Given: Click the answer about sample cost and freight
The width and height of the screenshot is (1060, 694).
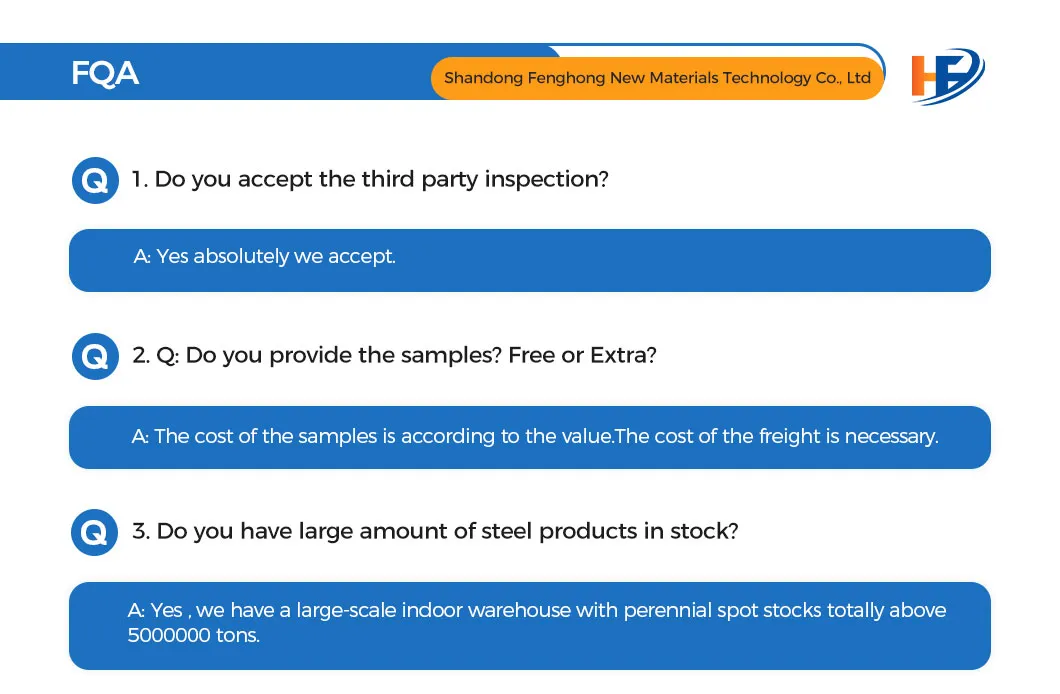Looking at the screenshot, I should pyautogui.click(x=535, y=437).
